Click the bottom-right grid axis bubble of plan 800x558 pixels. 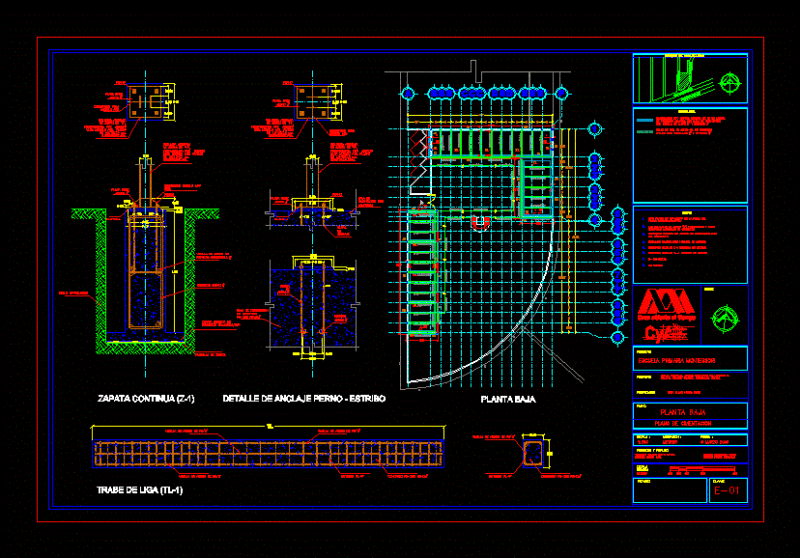point(618,337)
